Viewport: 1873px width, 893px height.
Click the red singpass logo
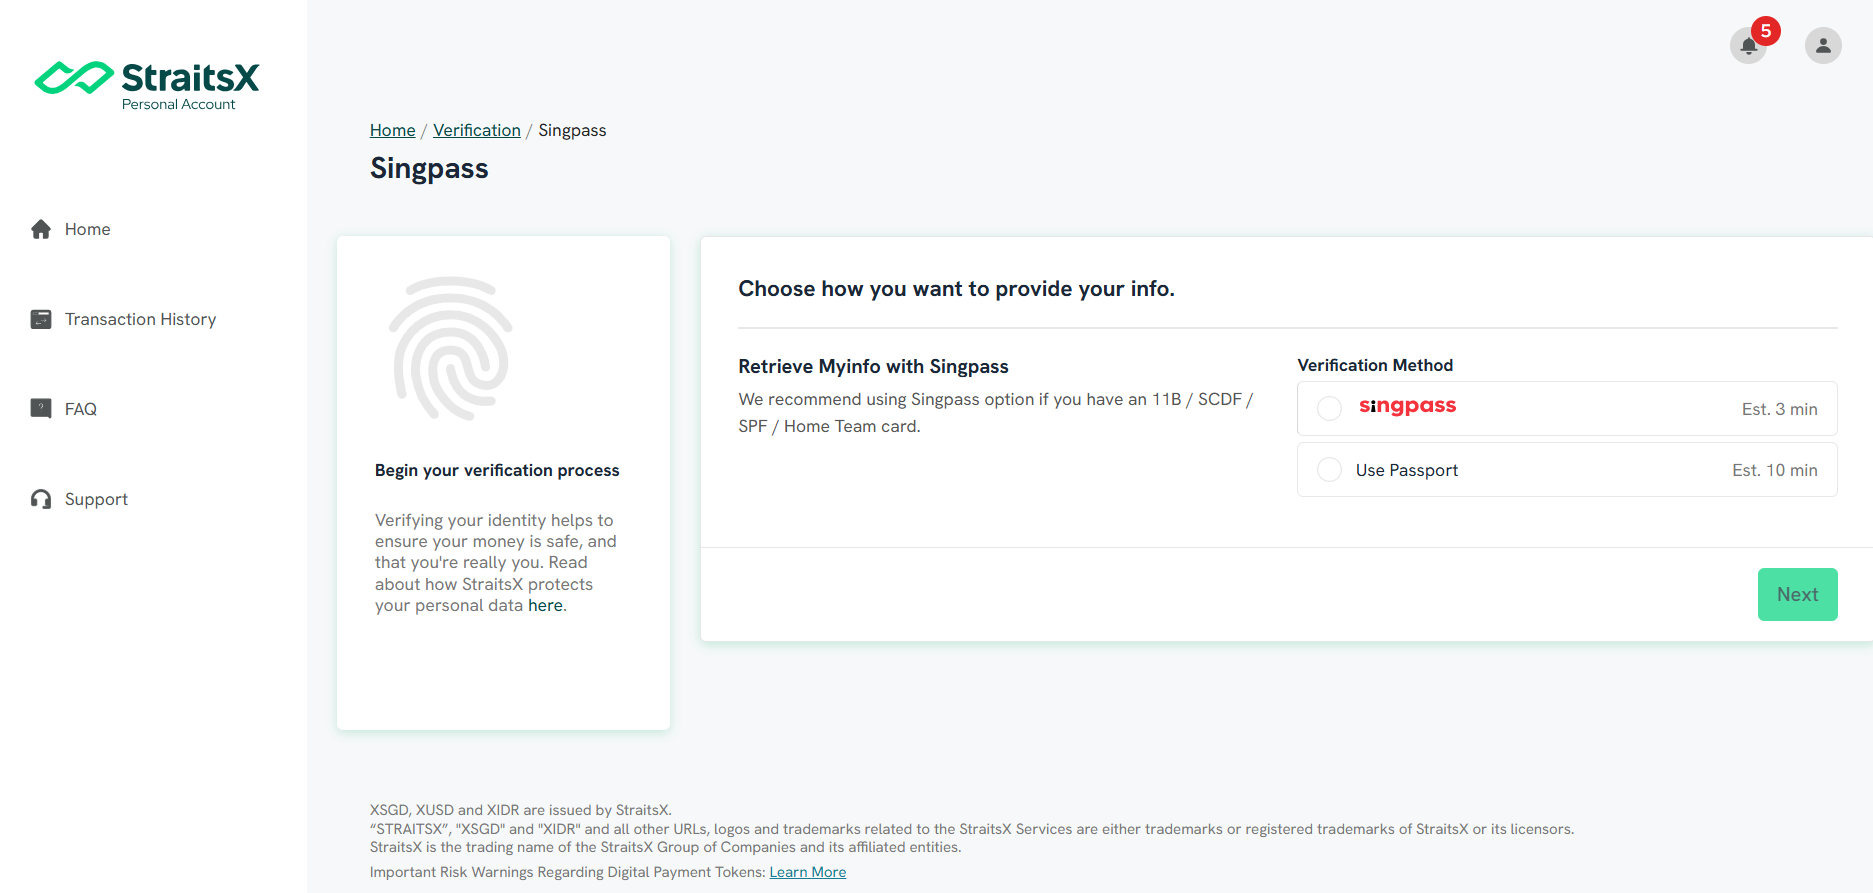[1407, 406]
